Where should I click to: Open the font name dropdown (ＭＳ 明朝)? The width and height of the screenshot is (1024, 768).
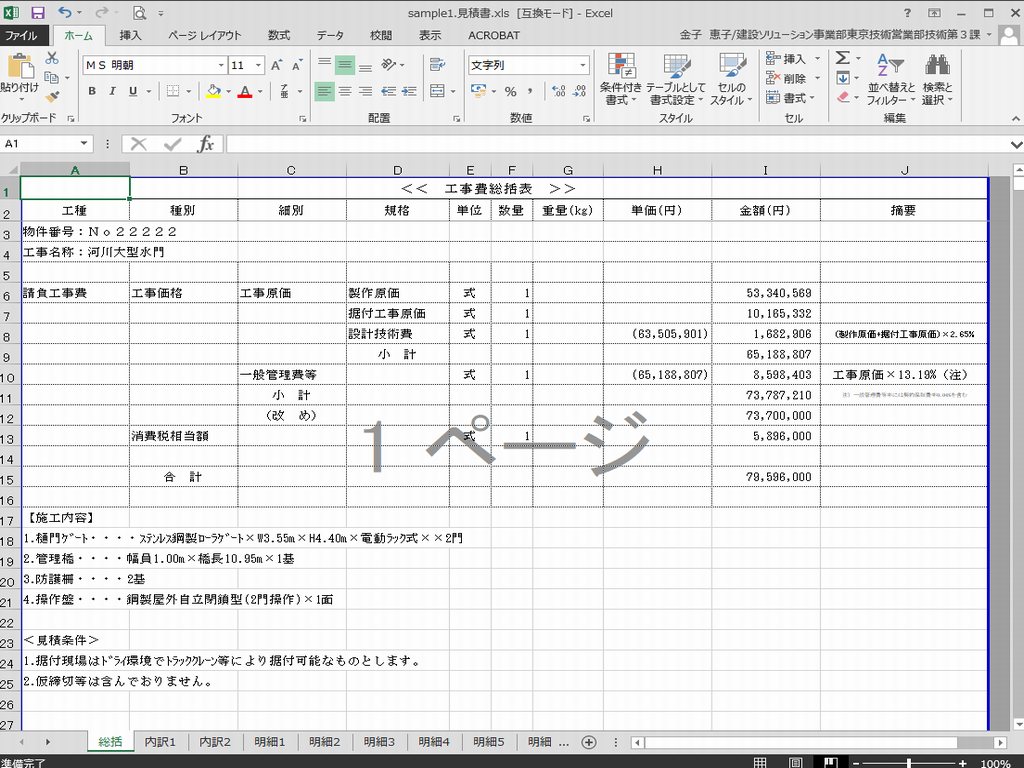221,65
